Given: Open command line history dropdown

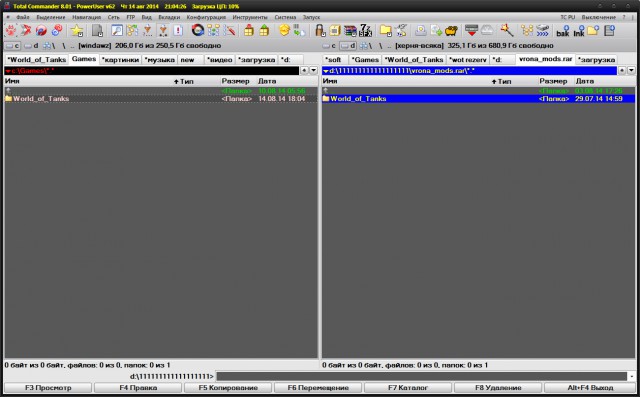Looking at the screenshot, I should coord(632,376).
